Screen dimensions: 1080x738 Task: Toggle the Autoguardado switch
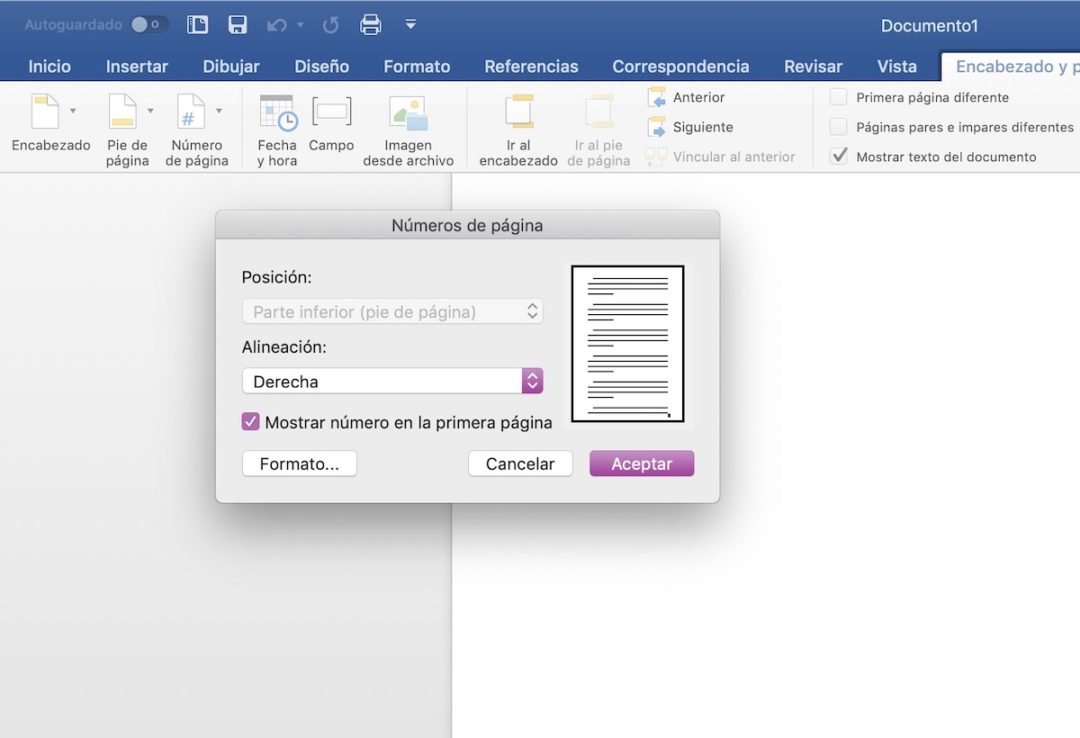click(x=149, y=25)
